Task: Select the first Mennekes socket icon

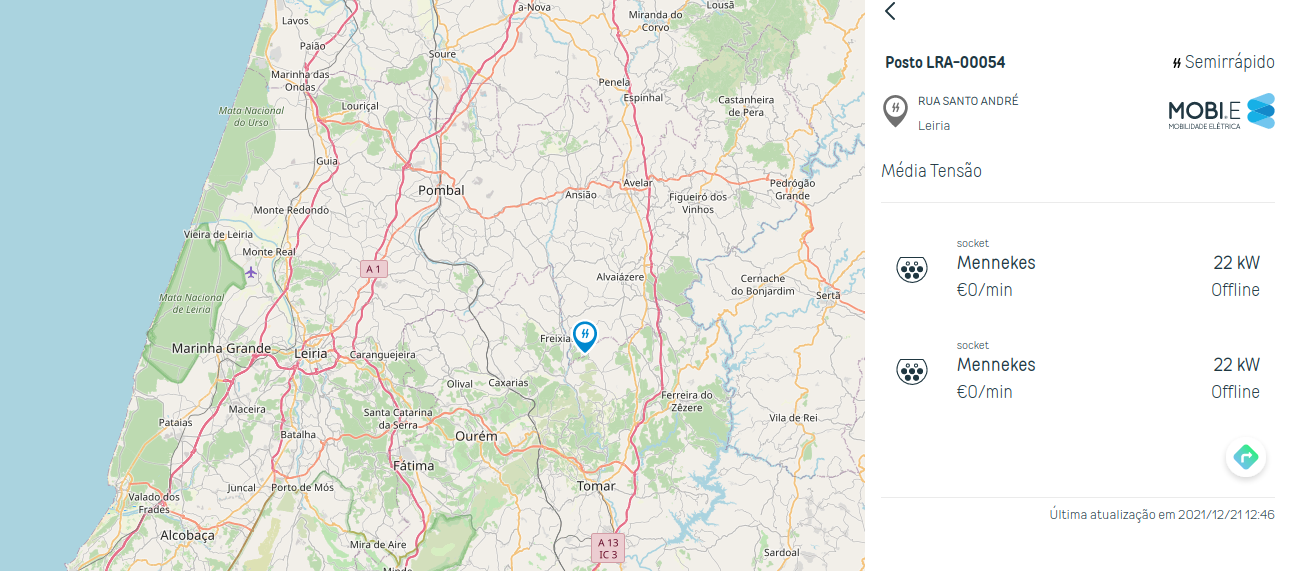Action: [911, 269]
